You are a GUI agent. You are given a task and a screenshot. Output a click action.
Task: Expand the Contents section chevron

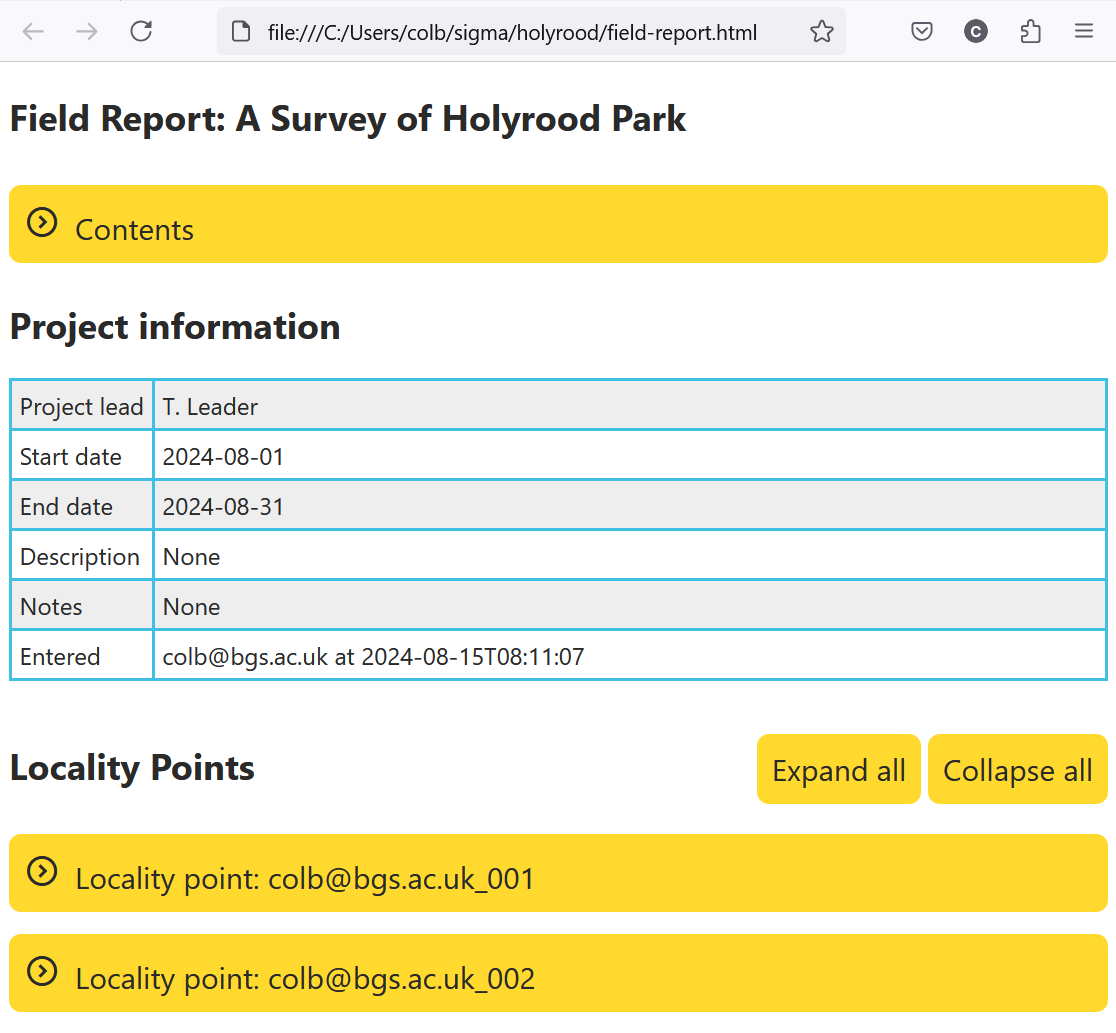point(42,222)
